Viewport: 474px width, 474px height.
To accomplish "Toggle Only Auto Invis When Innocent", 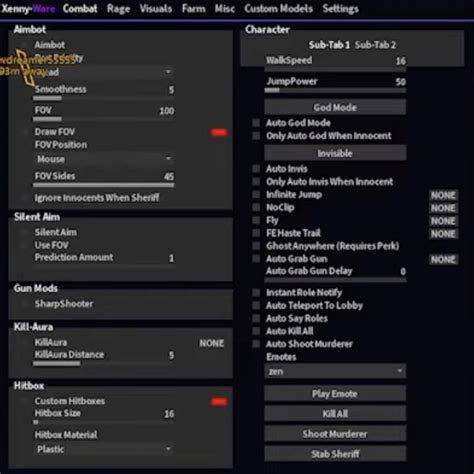I will tap(256, 182).
